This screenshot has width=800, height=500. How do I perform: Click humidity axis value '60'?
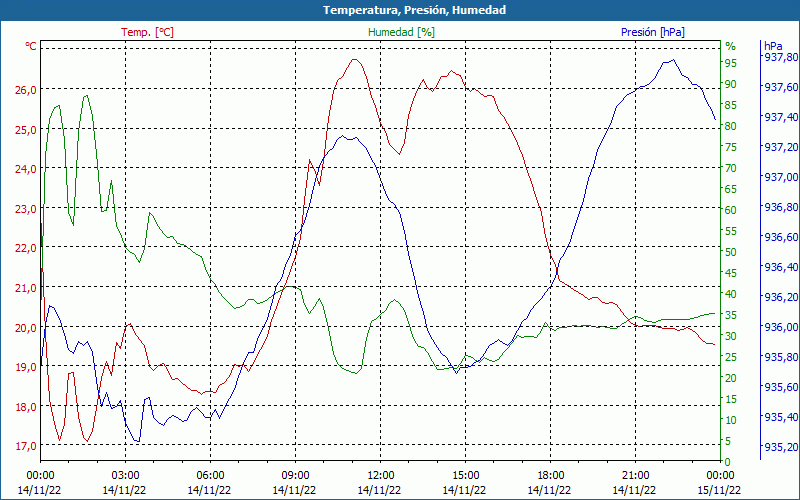pyautogui.click(x=731, y=210)
